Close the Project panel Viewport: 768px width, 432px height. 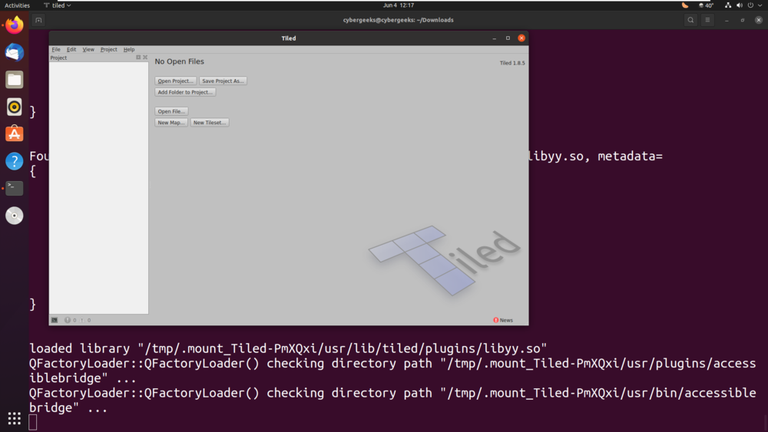[x=145, y=57]
